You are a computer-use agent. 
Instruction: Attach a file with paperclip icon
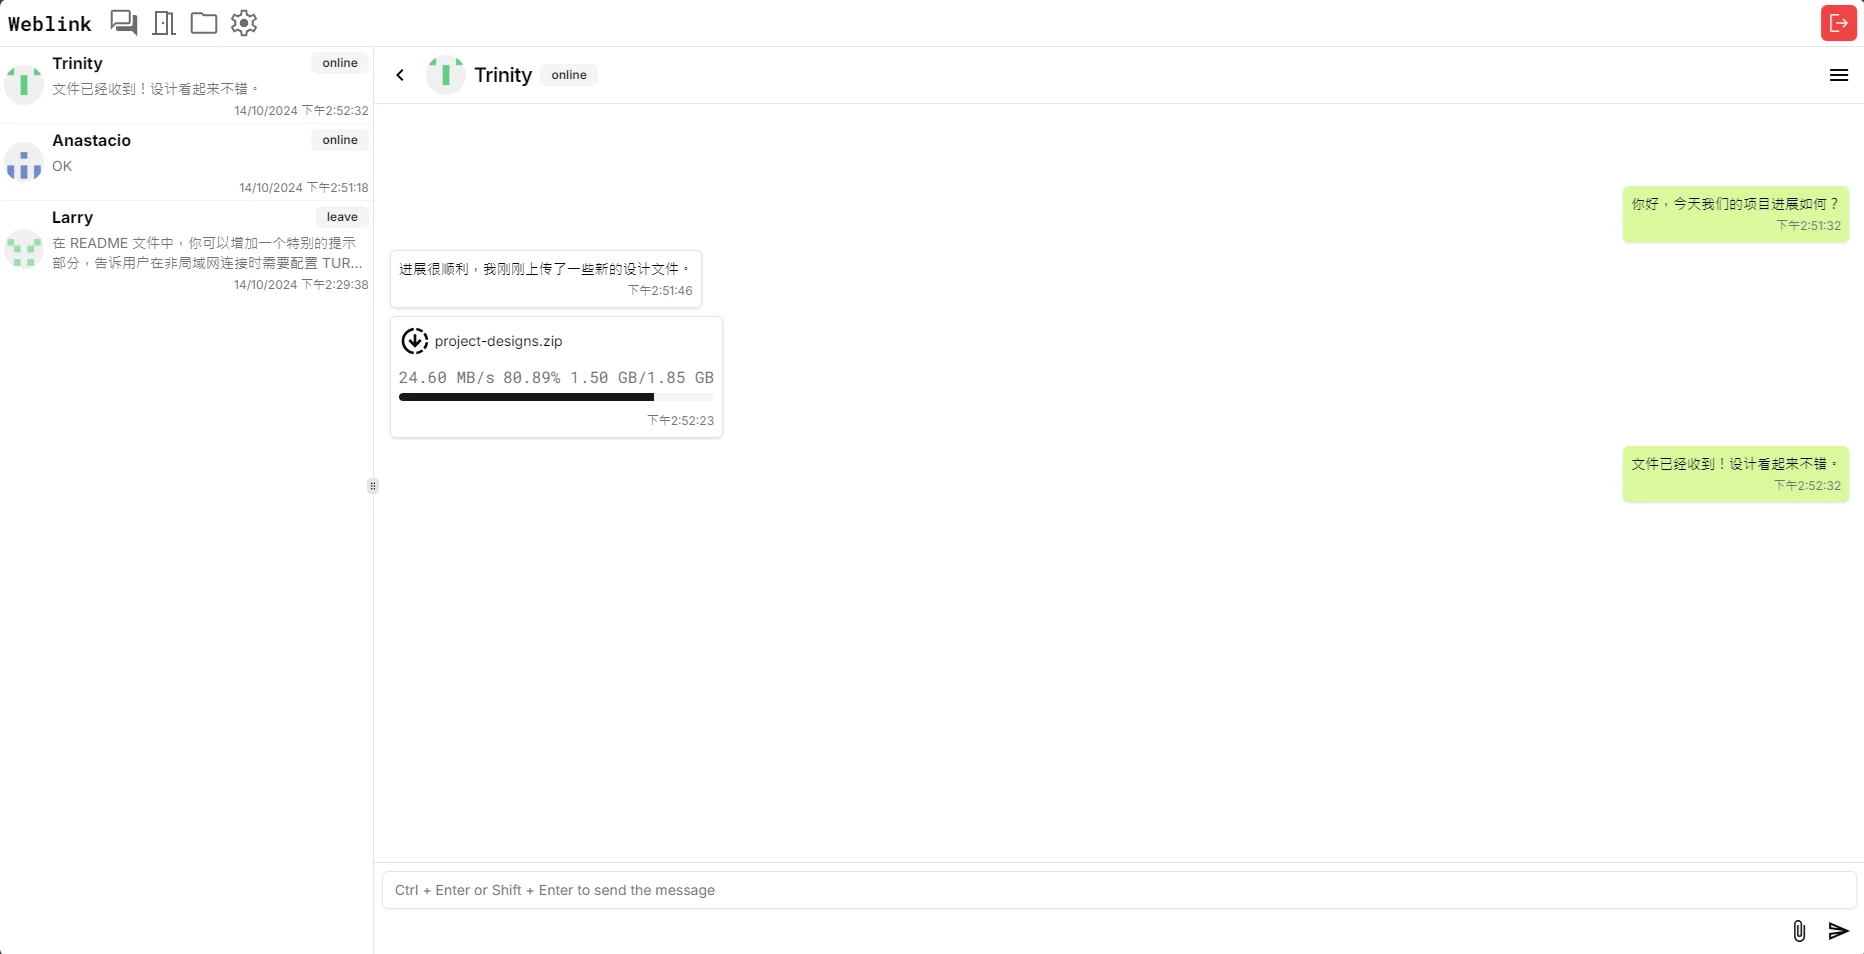1799,931
